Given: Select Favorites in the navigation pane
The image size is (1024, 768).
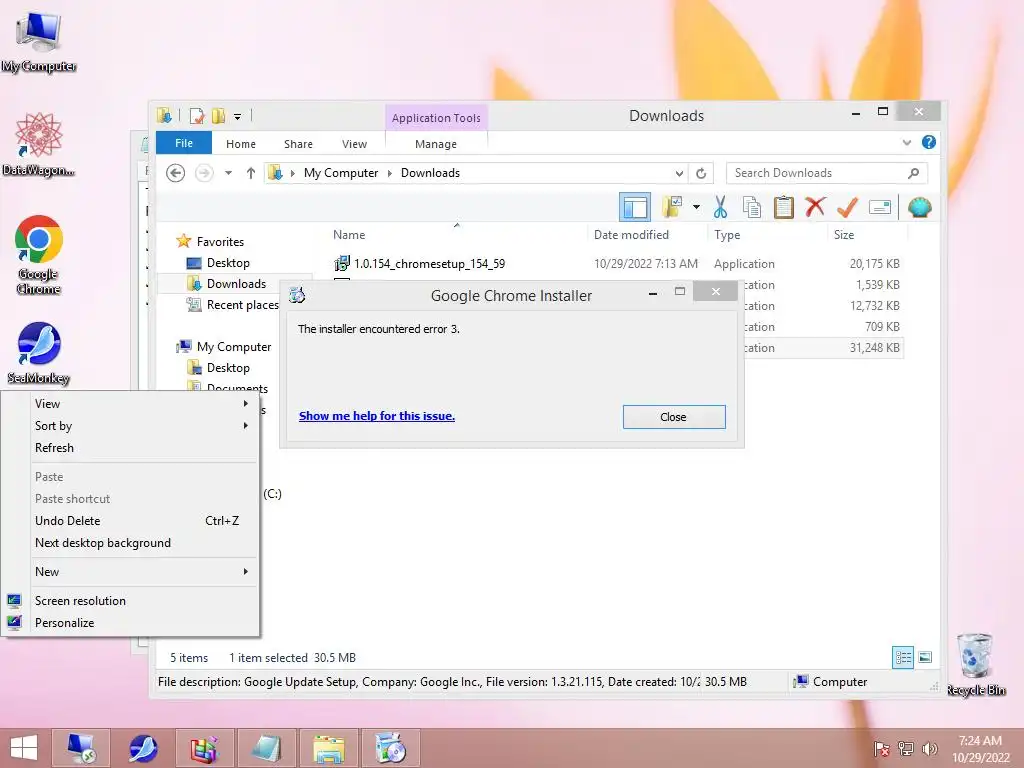Looking at the screenshot, I should (x=220, y=242).
